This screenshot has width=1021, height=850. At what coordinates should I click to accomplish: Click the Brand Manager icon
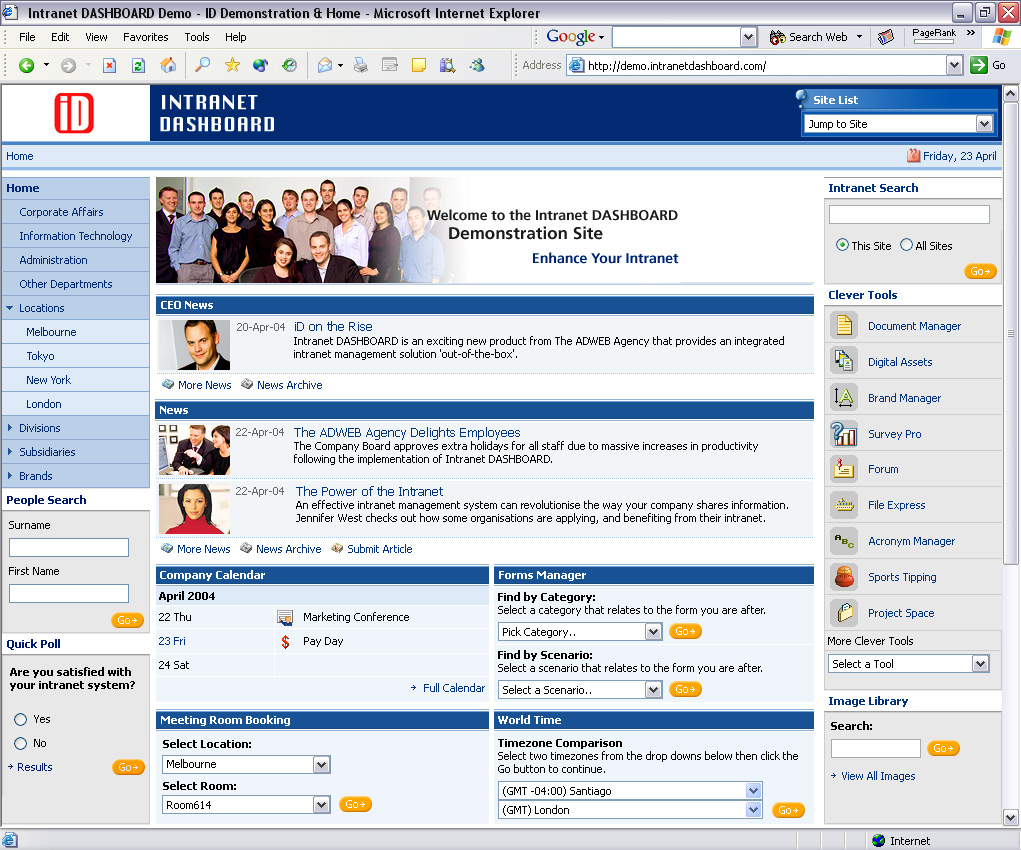[845, 398]
